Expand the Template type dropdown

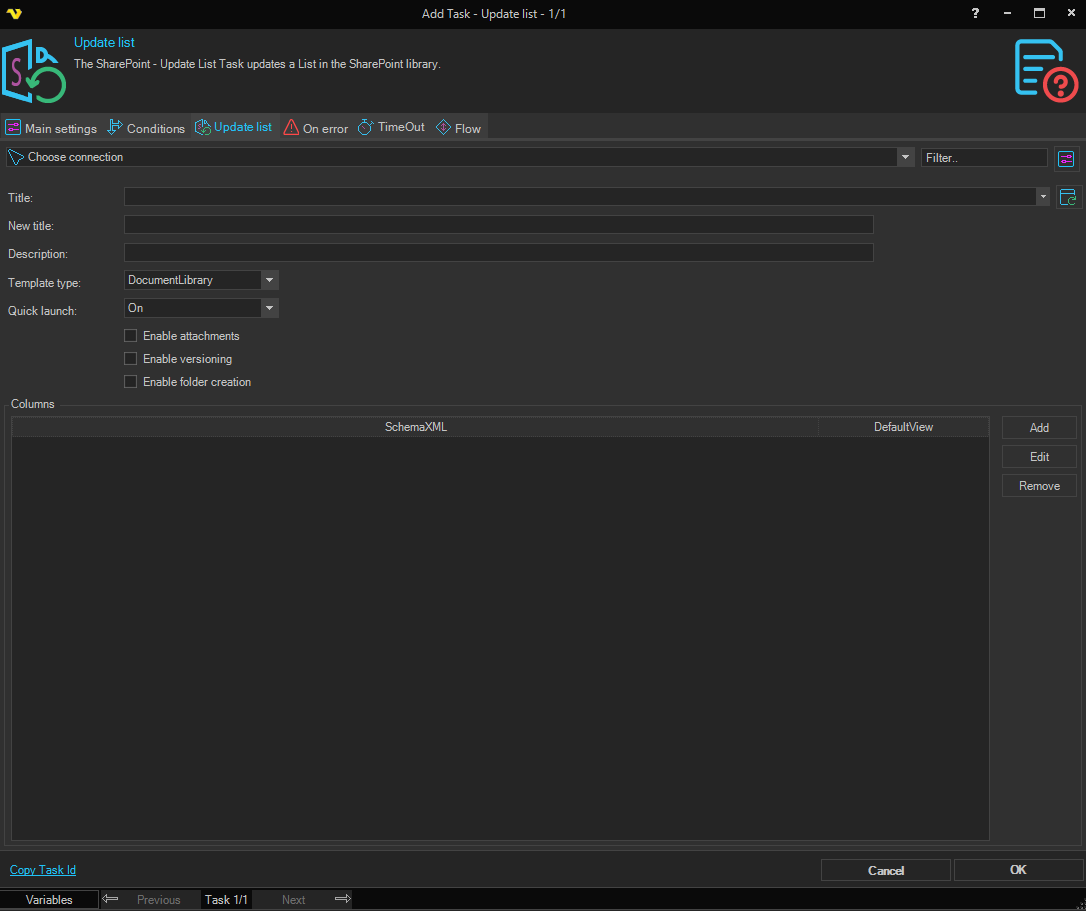(269, 280)
